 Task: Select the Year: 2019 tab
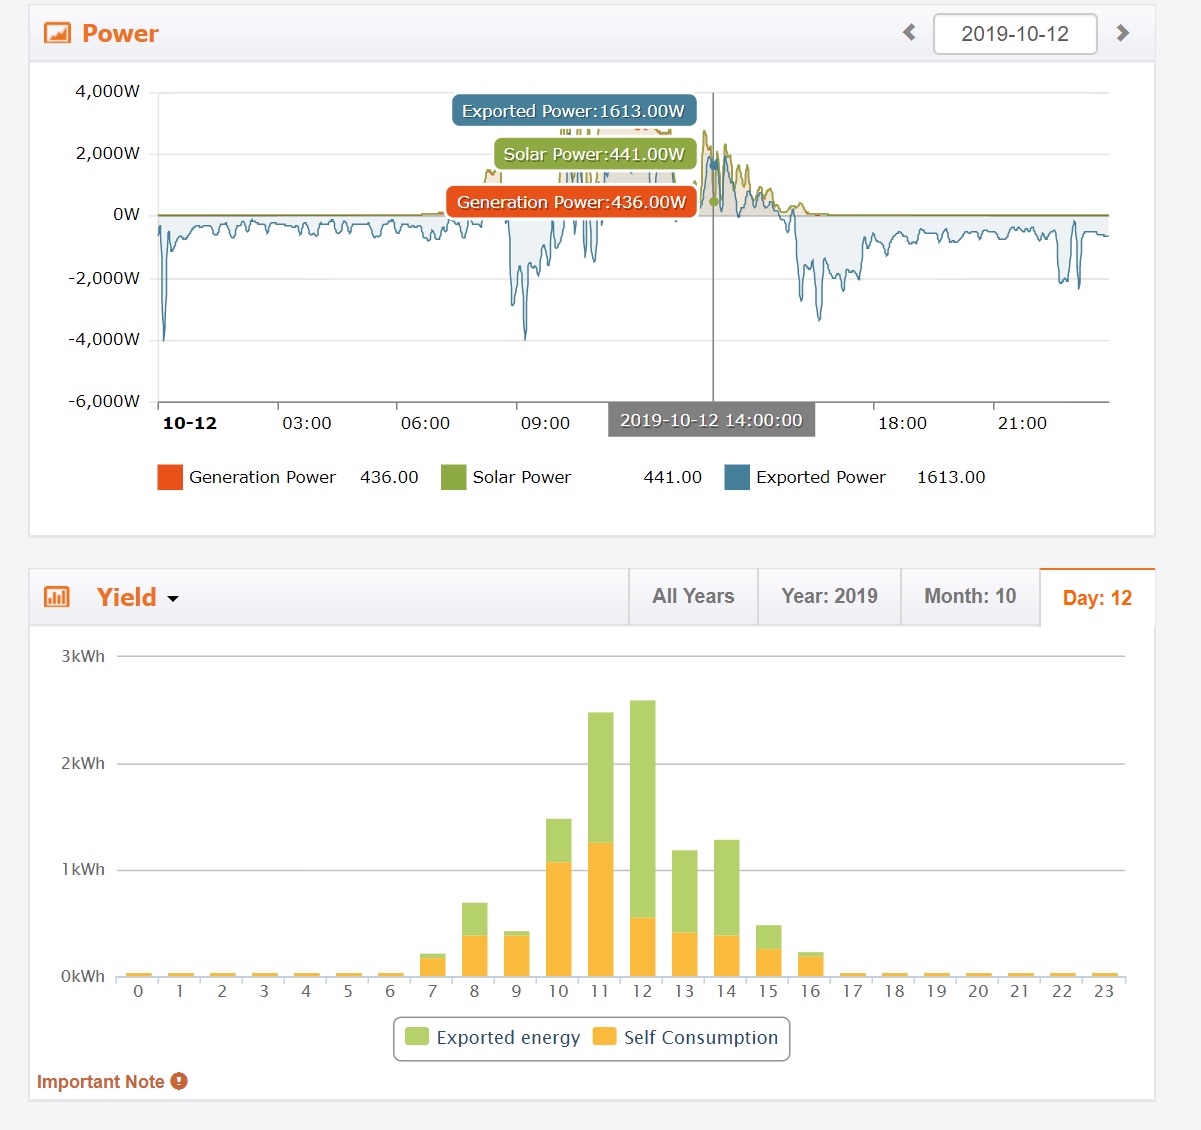pyautogui.click(x=829, y=597)
